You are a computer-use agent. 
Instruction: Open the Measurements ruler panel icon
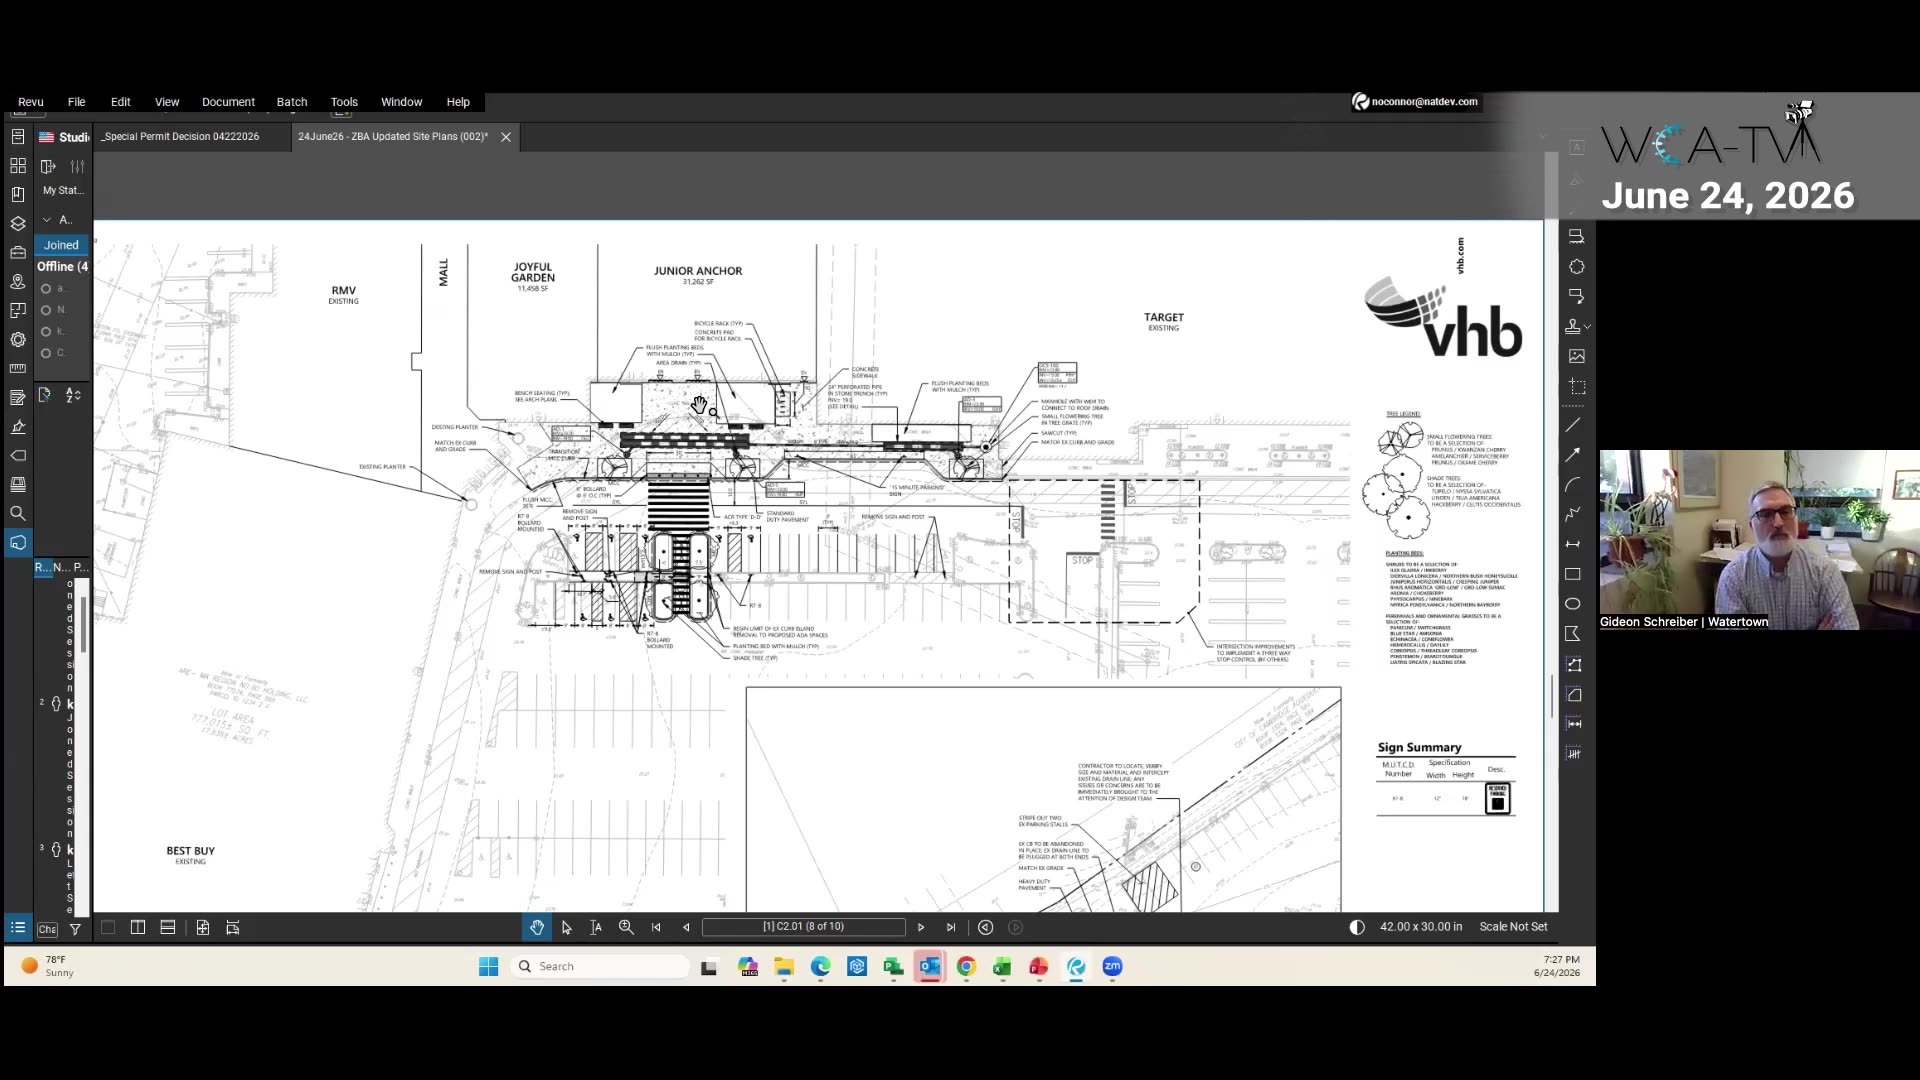point(18,368)
